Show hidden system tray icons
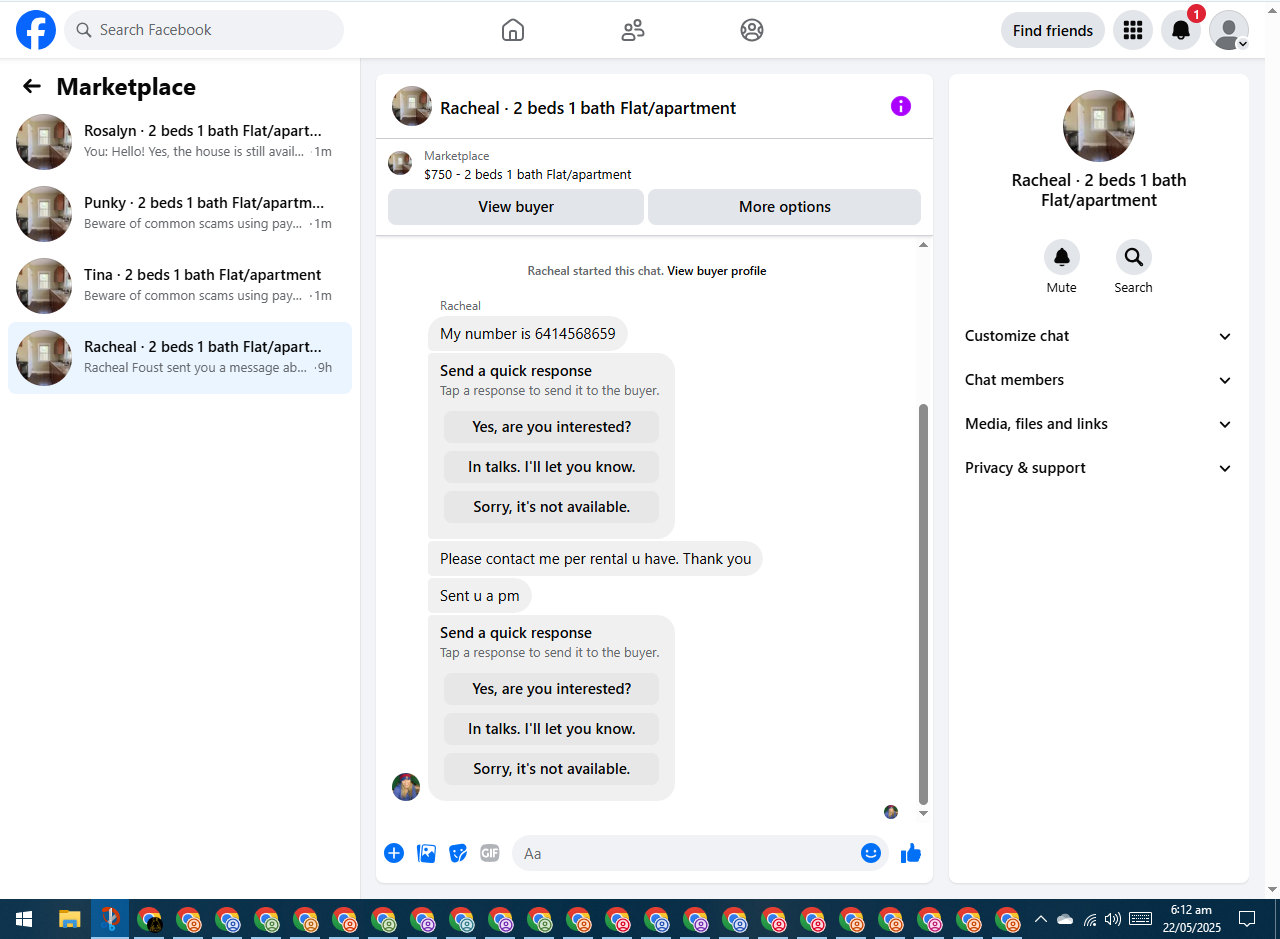 tap(1041, 919)
